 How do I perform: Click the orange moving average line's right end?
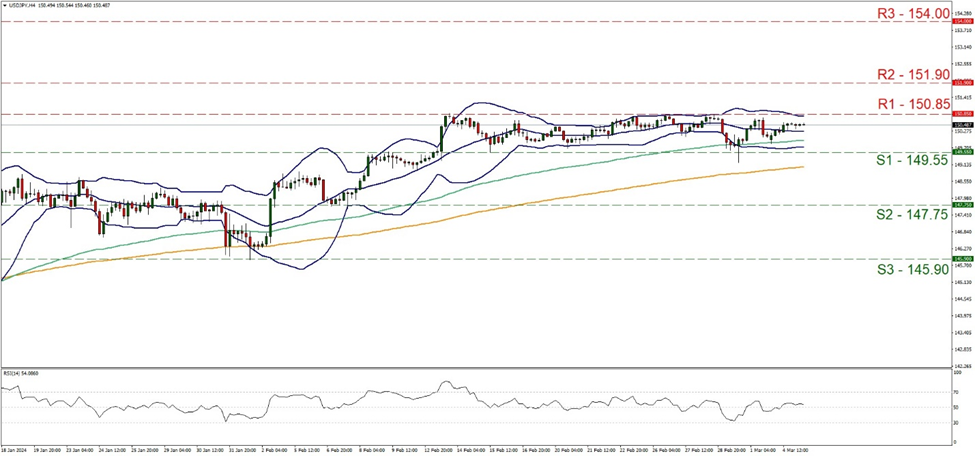tap(803, 167)
